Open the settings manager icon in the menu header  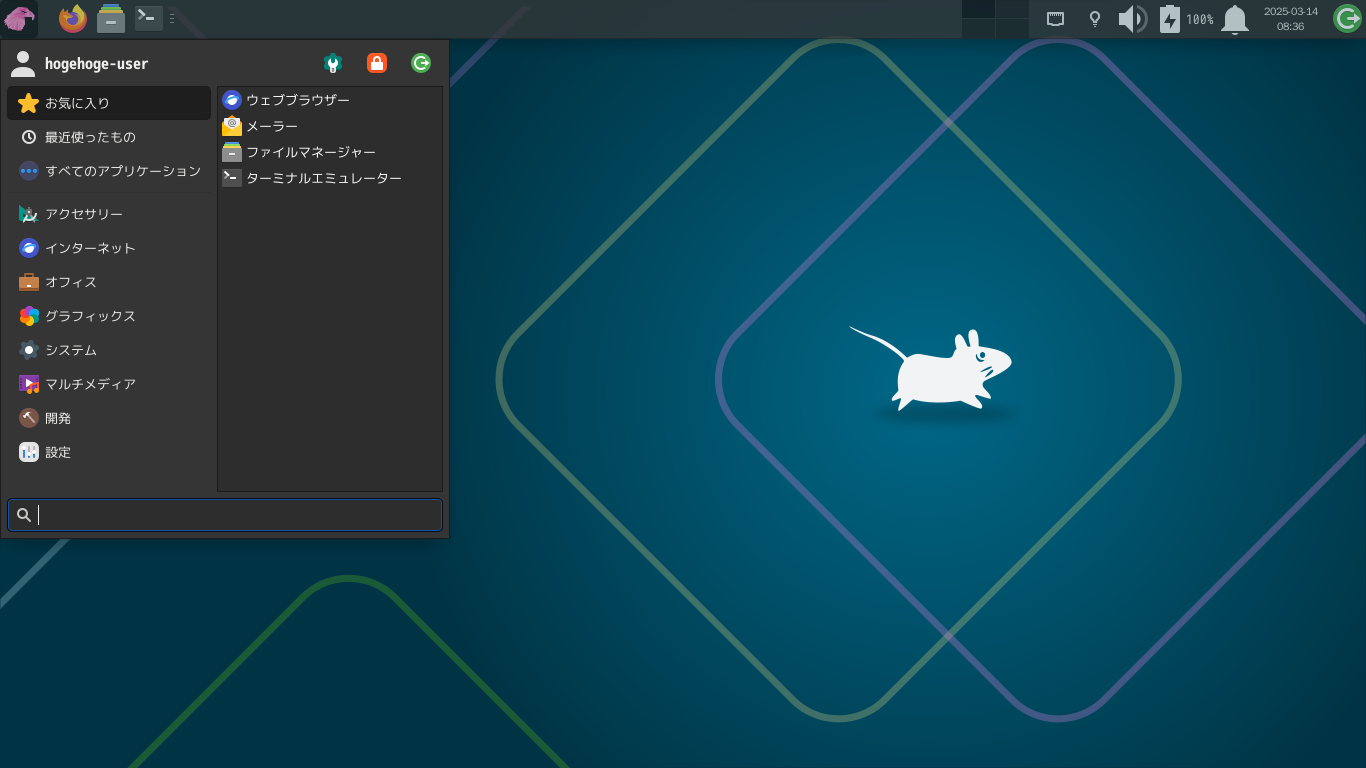coord(333,63)
